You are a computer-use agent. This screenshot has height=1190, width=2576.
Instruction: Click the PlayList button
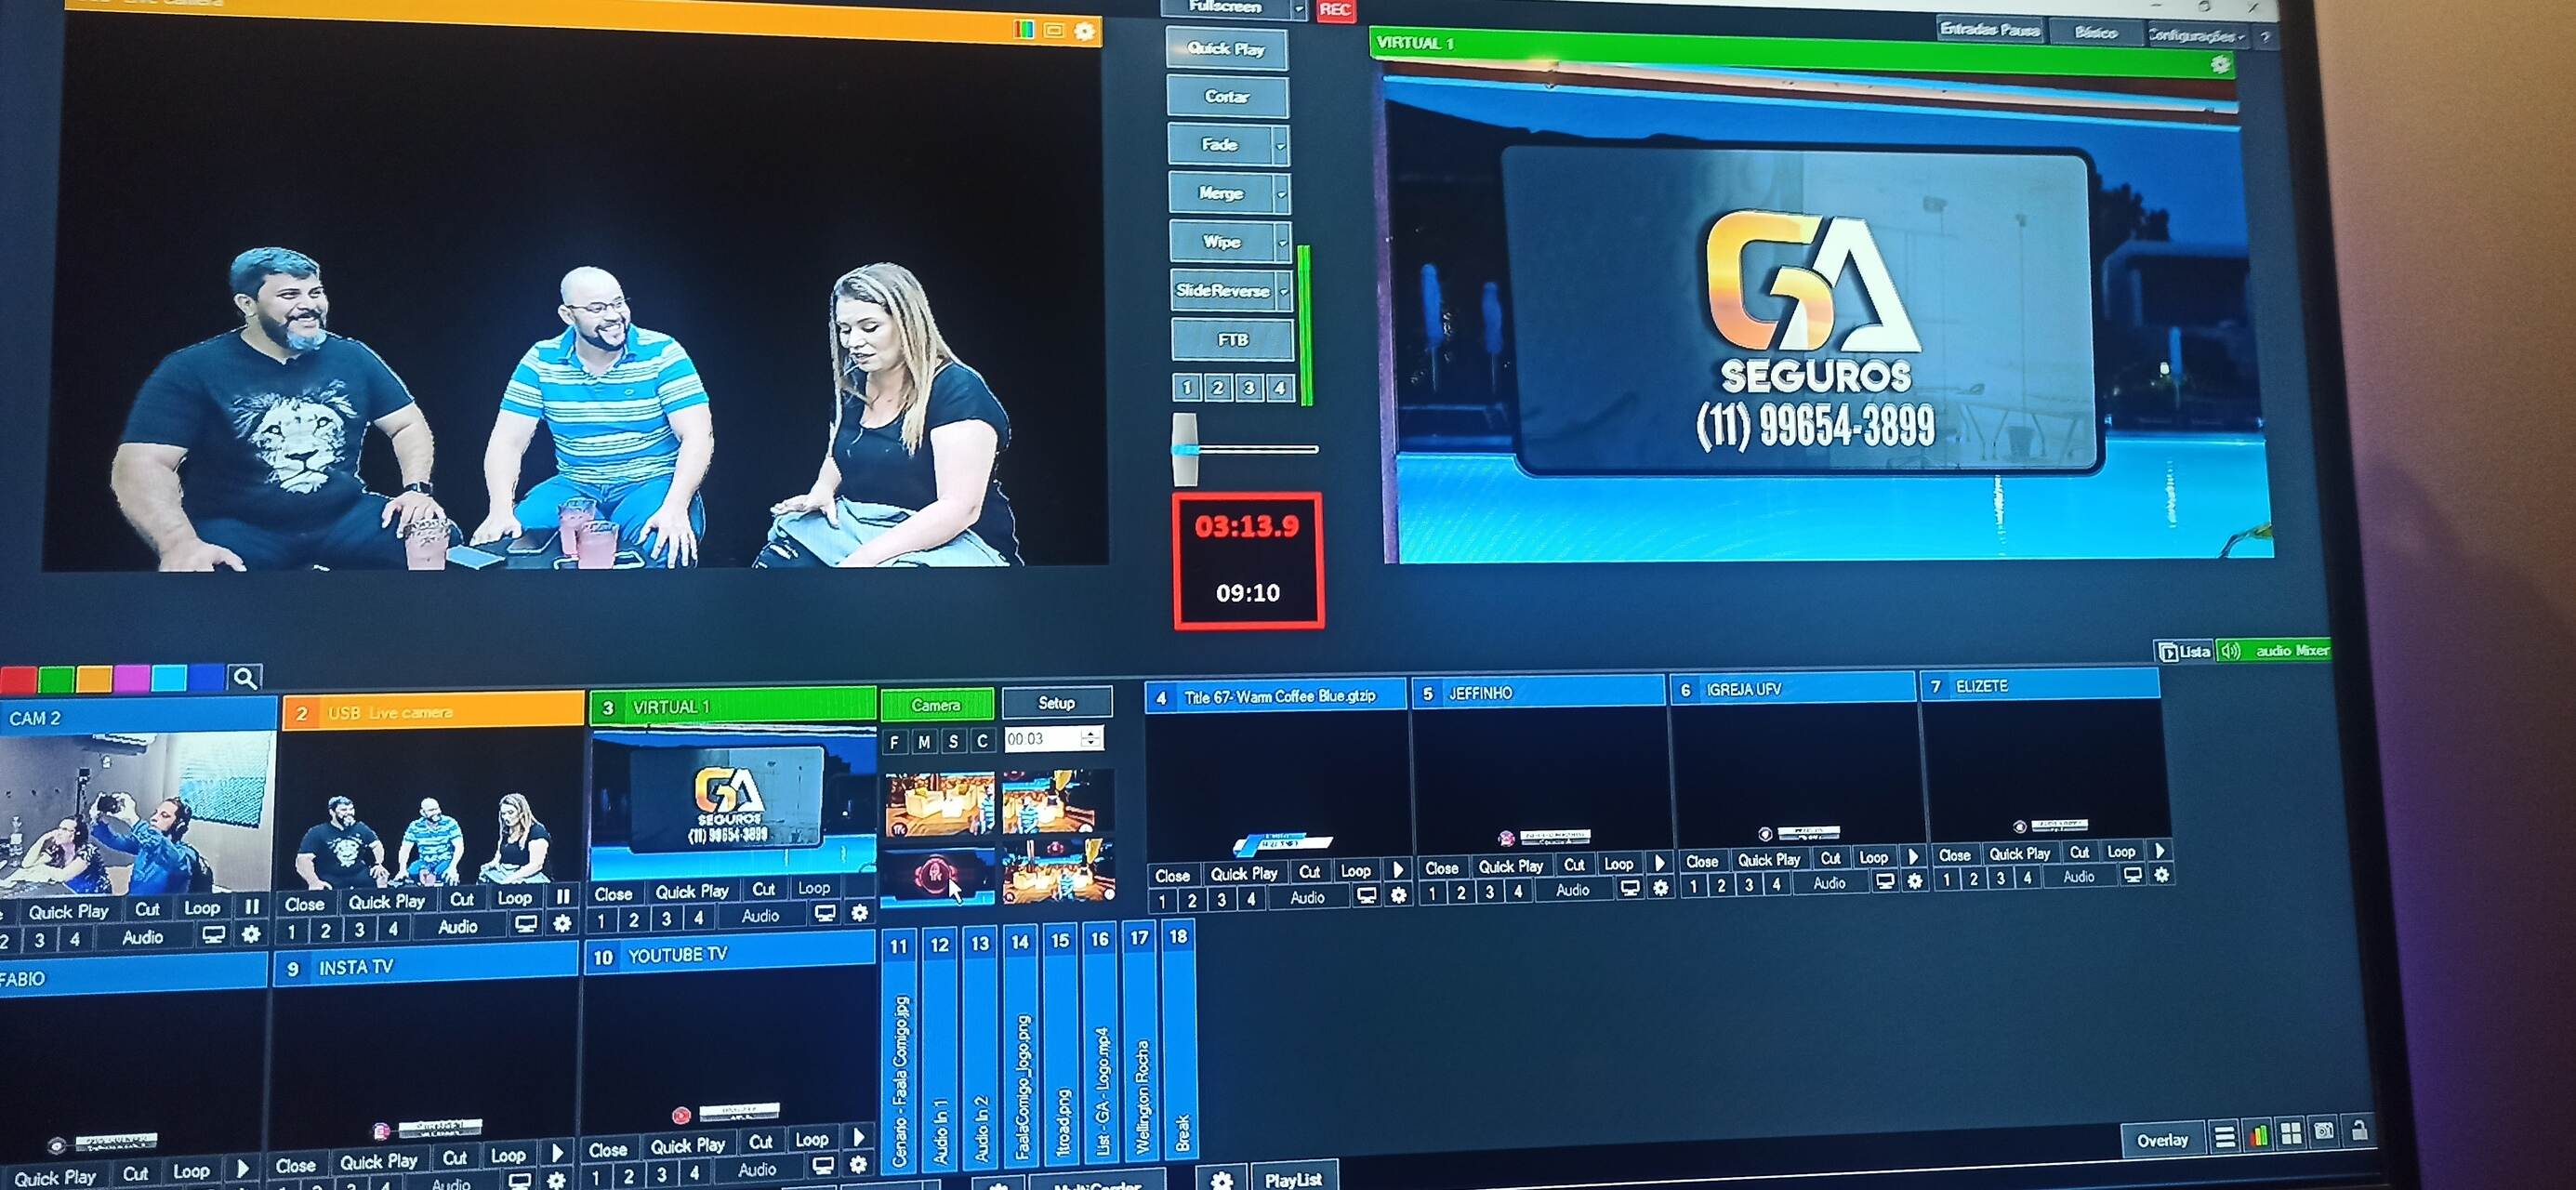(1294, 1180)
